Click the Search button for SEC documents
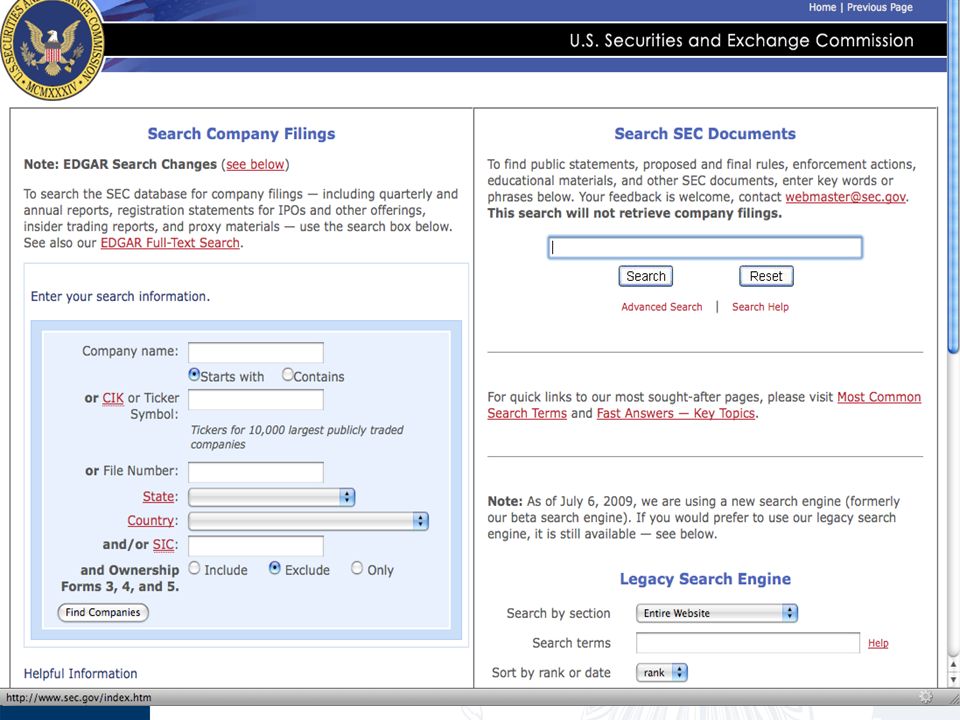The image size is (960, 720). 645,276
